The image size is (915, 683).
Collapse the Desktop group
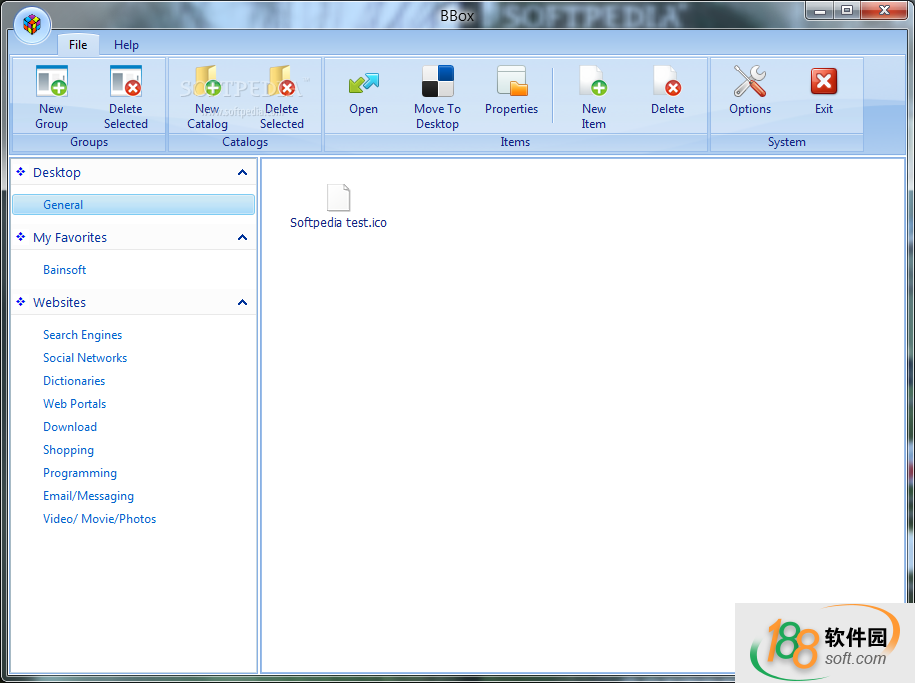tap(242, 173)
